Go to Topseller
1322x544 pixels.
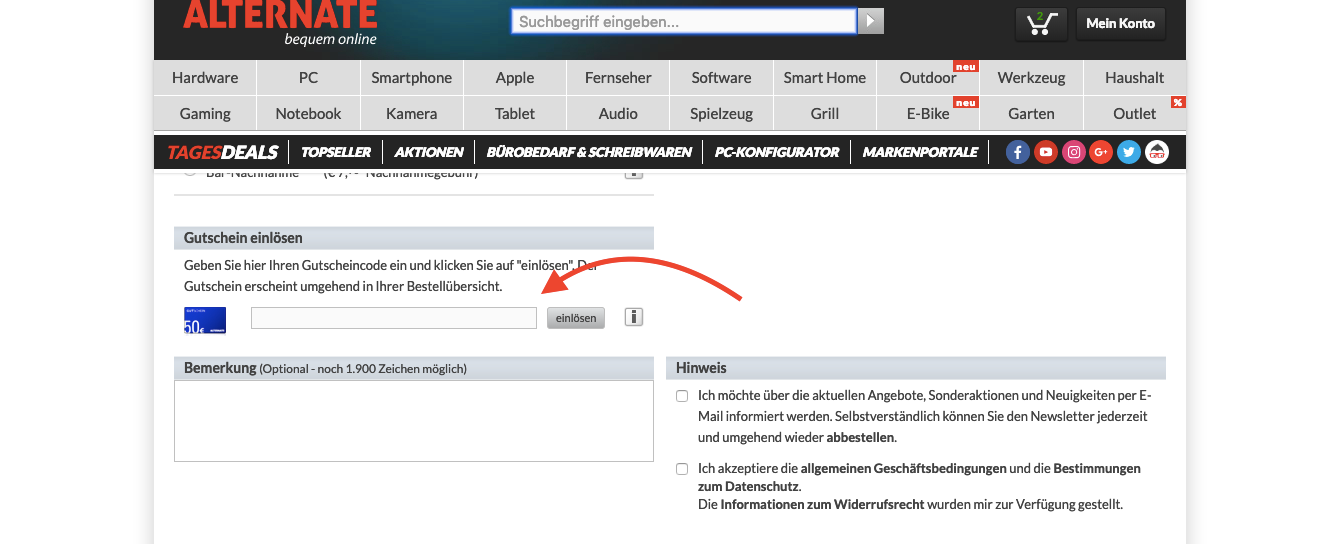tap(336, 152)
